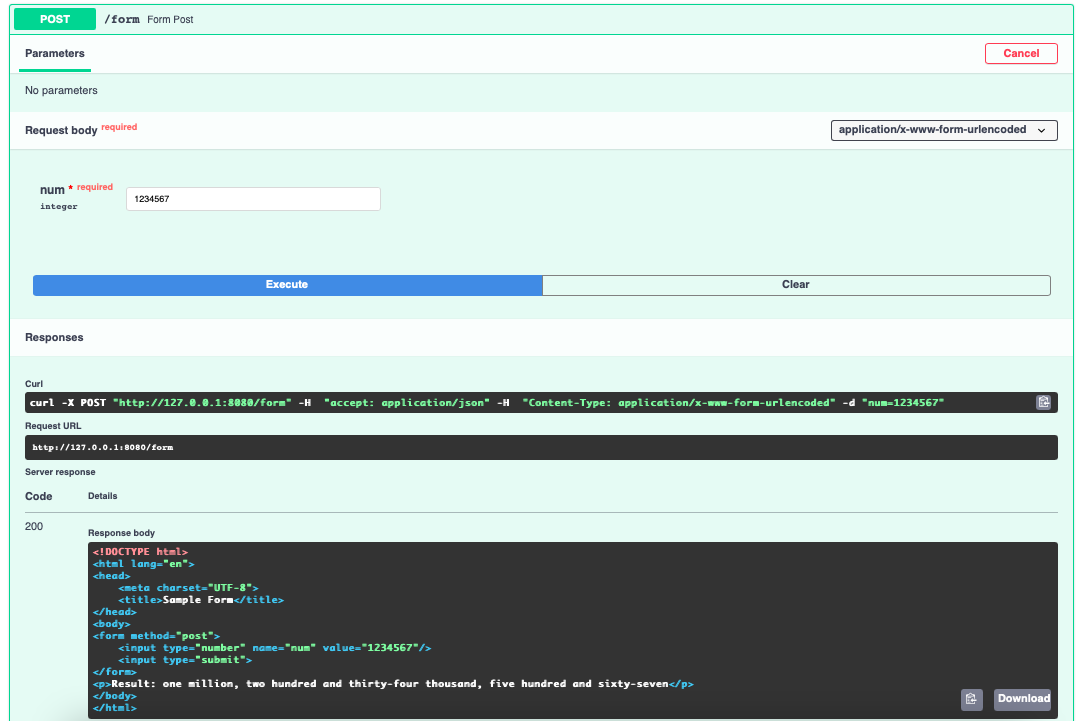Select the Request URL text block
The height and width of the screenshot is (721, 1086).
[541, 447]
